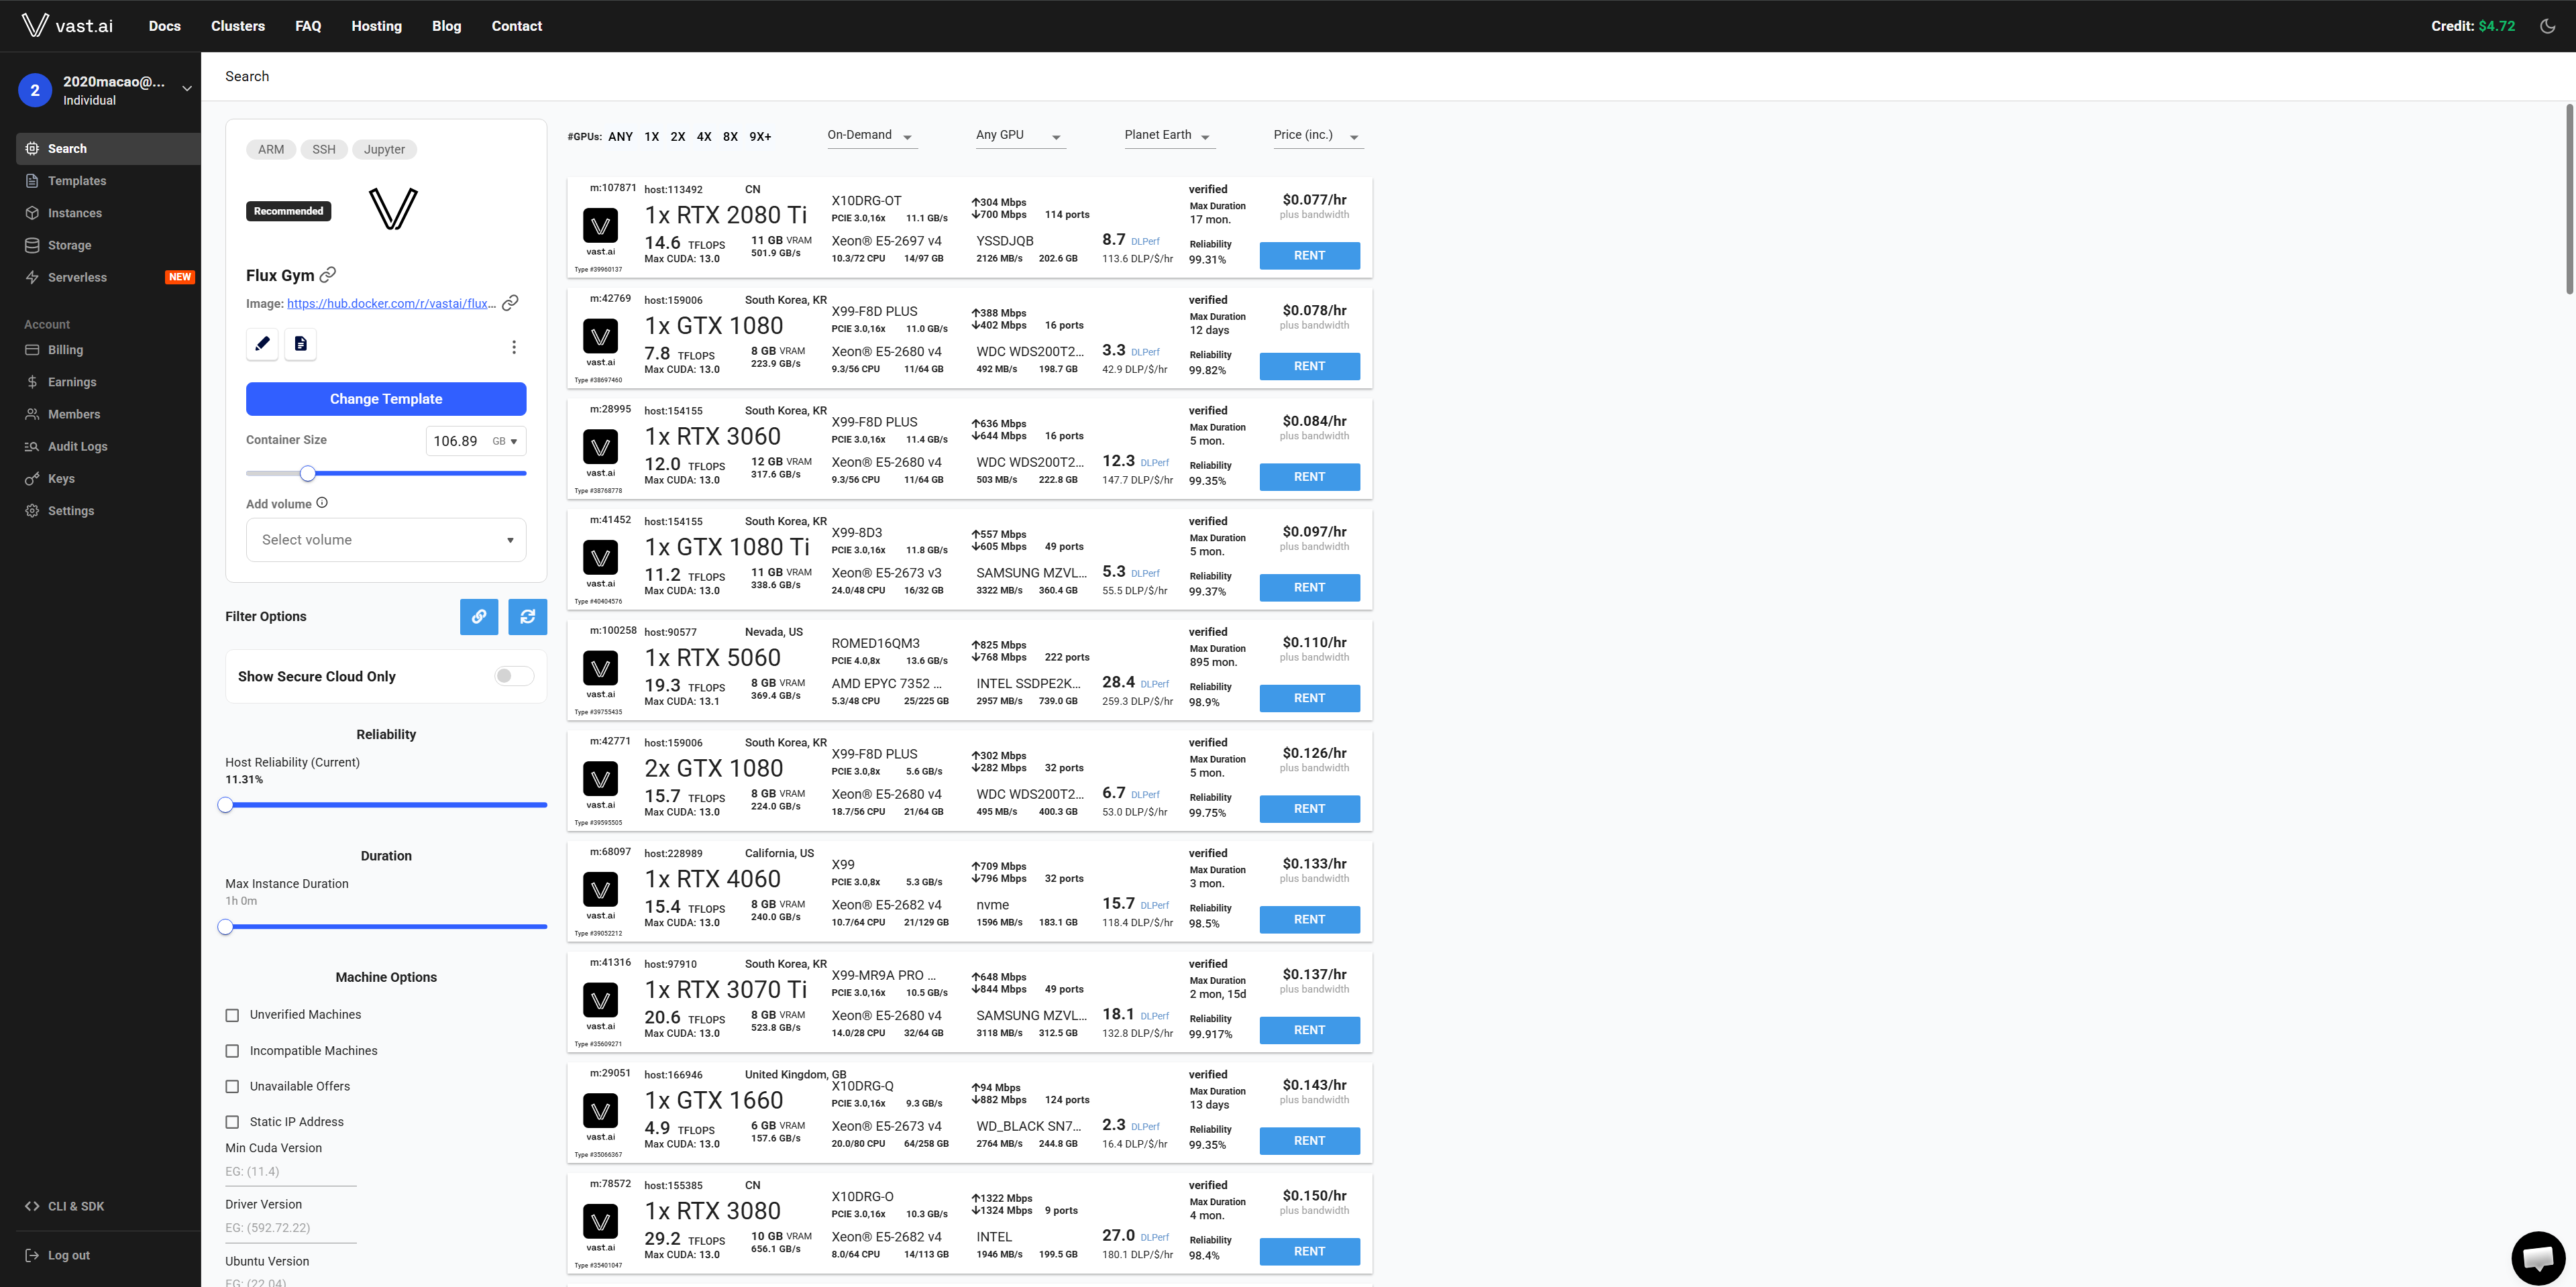This screenshot has height=1287, width=2576.
Task: Open the Flux docker hub image link
Action: tap(391, 303)
